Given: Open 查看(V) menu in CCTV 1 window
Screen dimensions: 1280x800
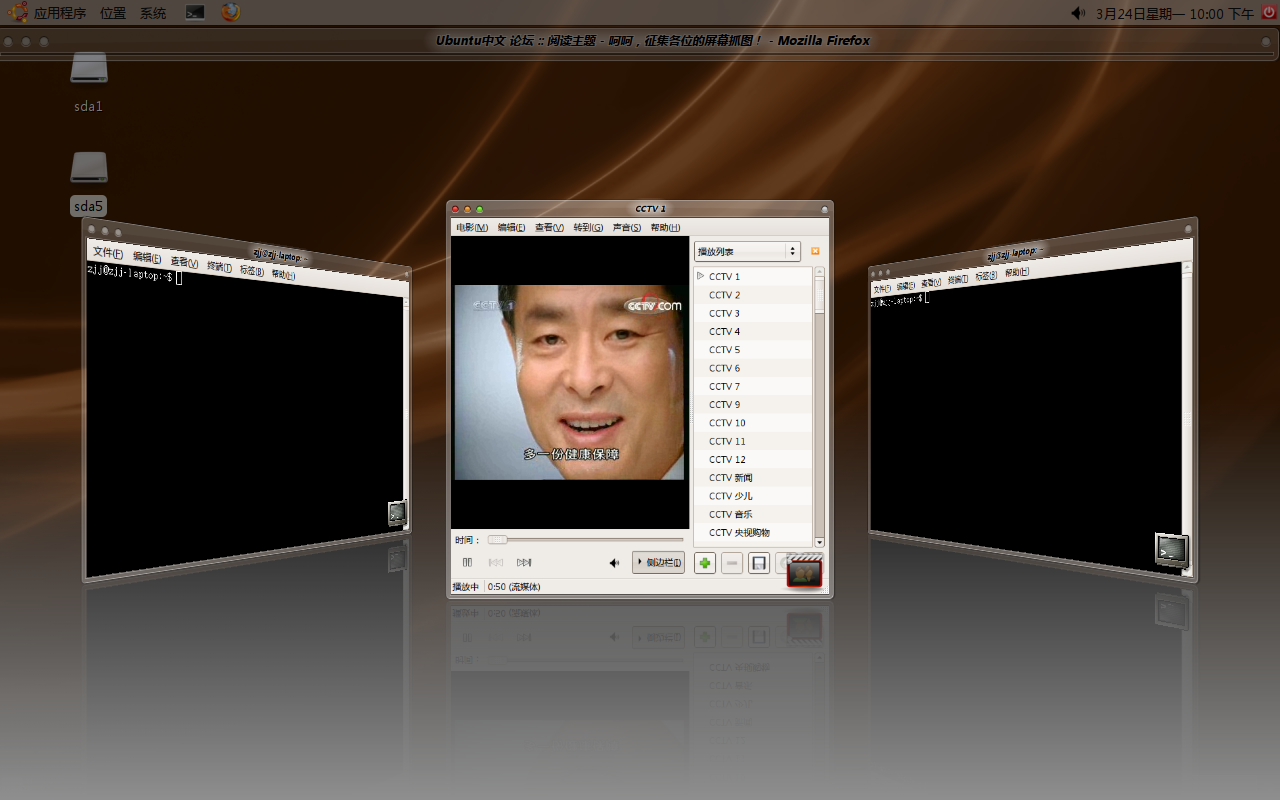Looking at the screenshot, I should [x=549, y=228].
